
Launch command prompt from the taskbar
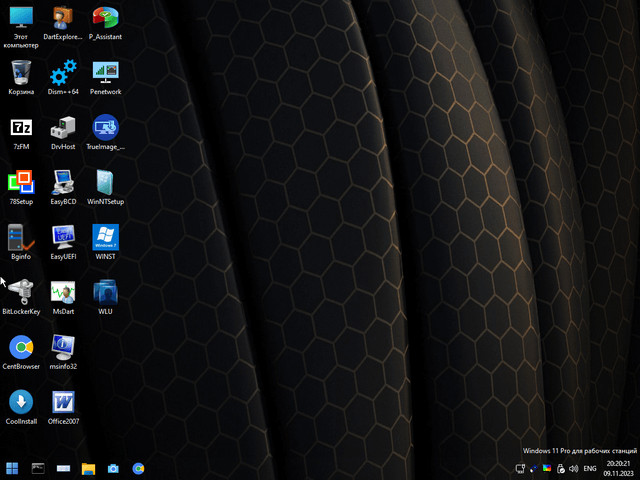(38, 468)
